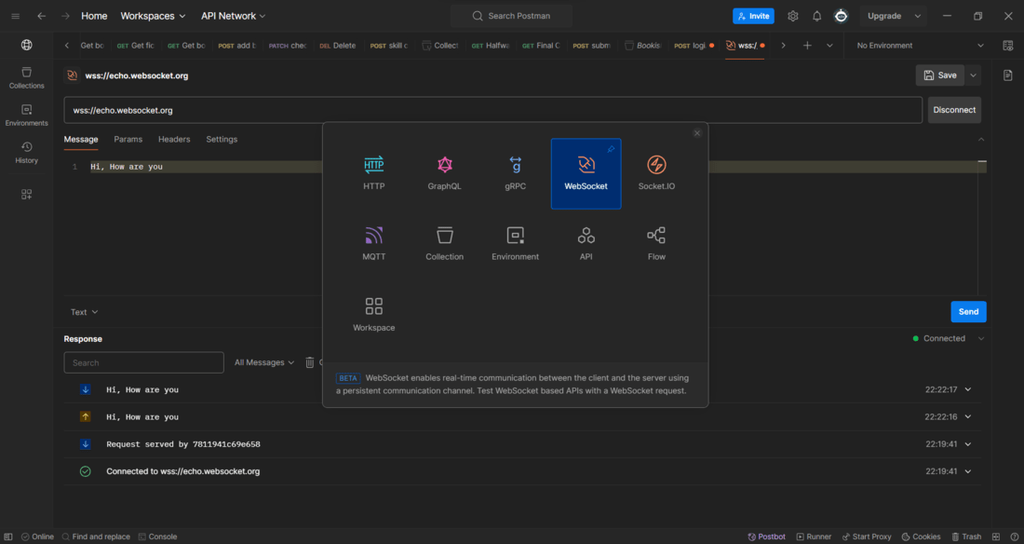This screenshot has height=544, width=1024.
Task: Open Trash from status bar
Action: pyautogui.click(x=967, y=537)
